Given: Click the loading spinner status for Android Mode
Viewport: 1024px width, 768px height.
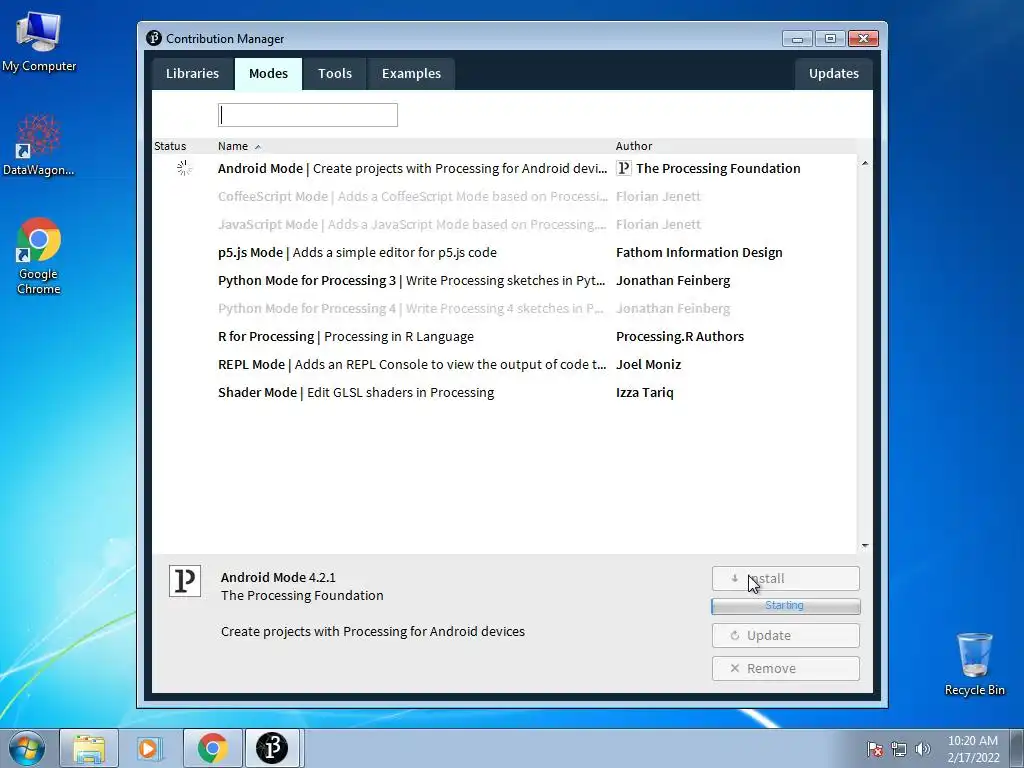Looking at the screenshot, I should click(x=184, y=168).
